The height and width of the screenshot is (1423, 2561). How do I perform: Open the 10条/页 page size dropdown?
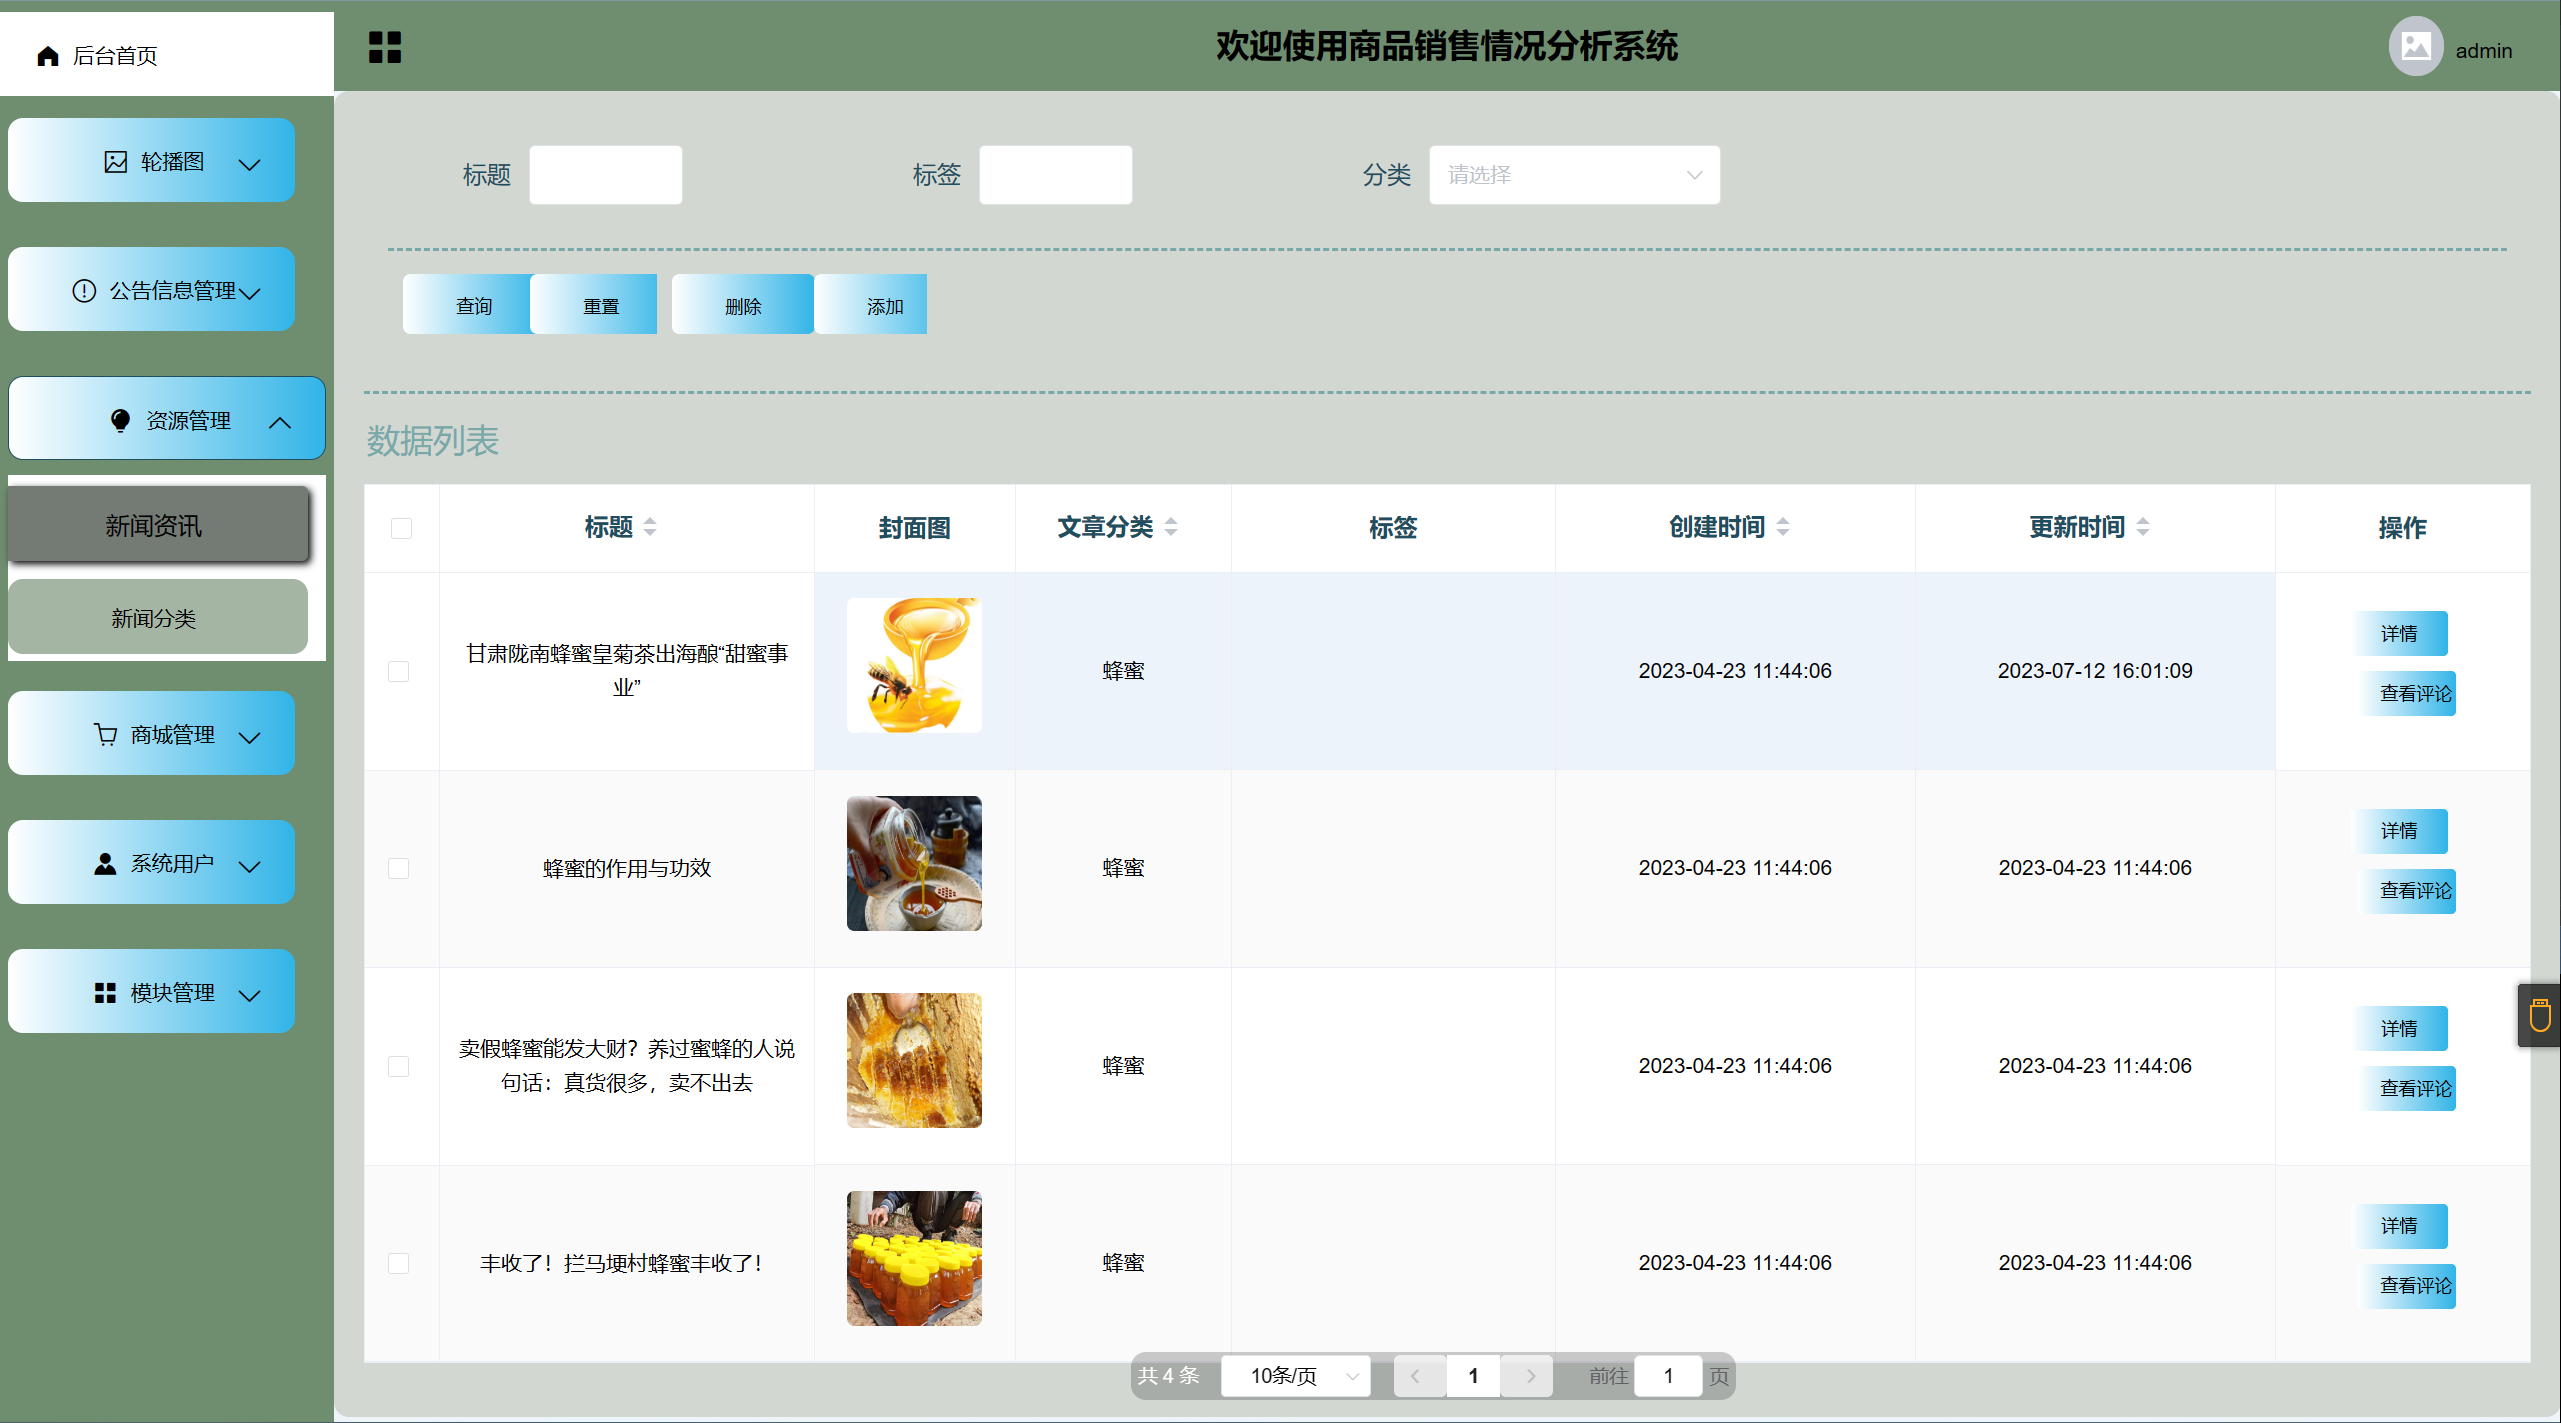pos(1295,1376)
